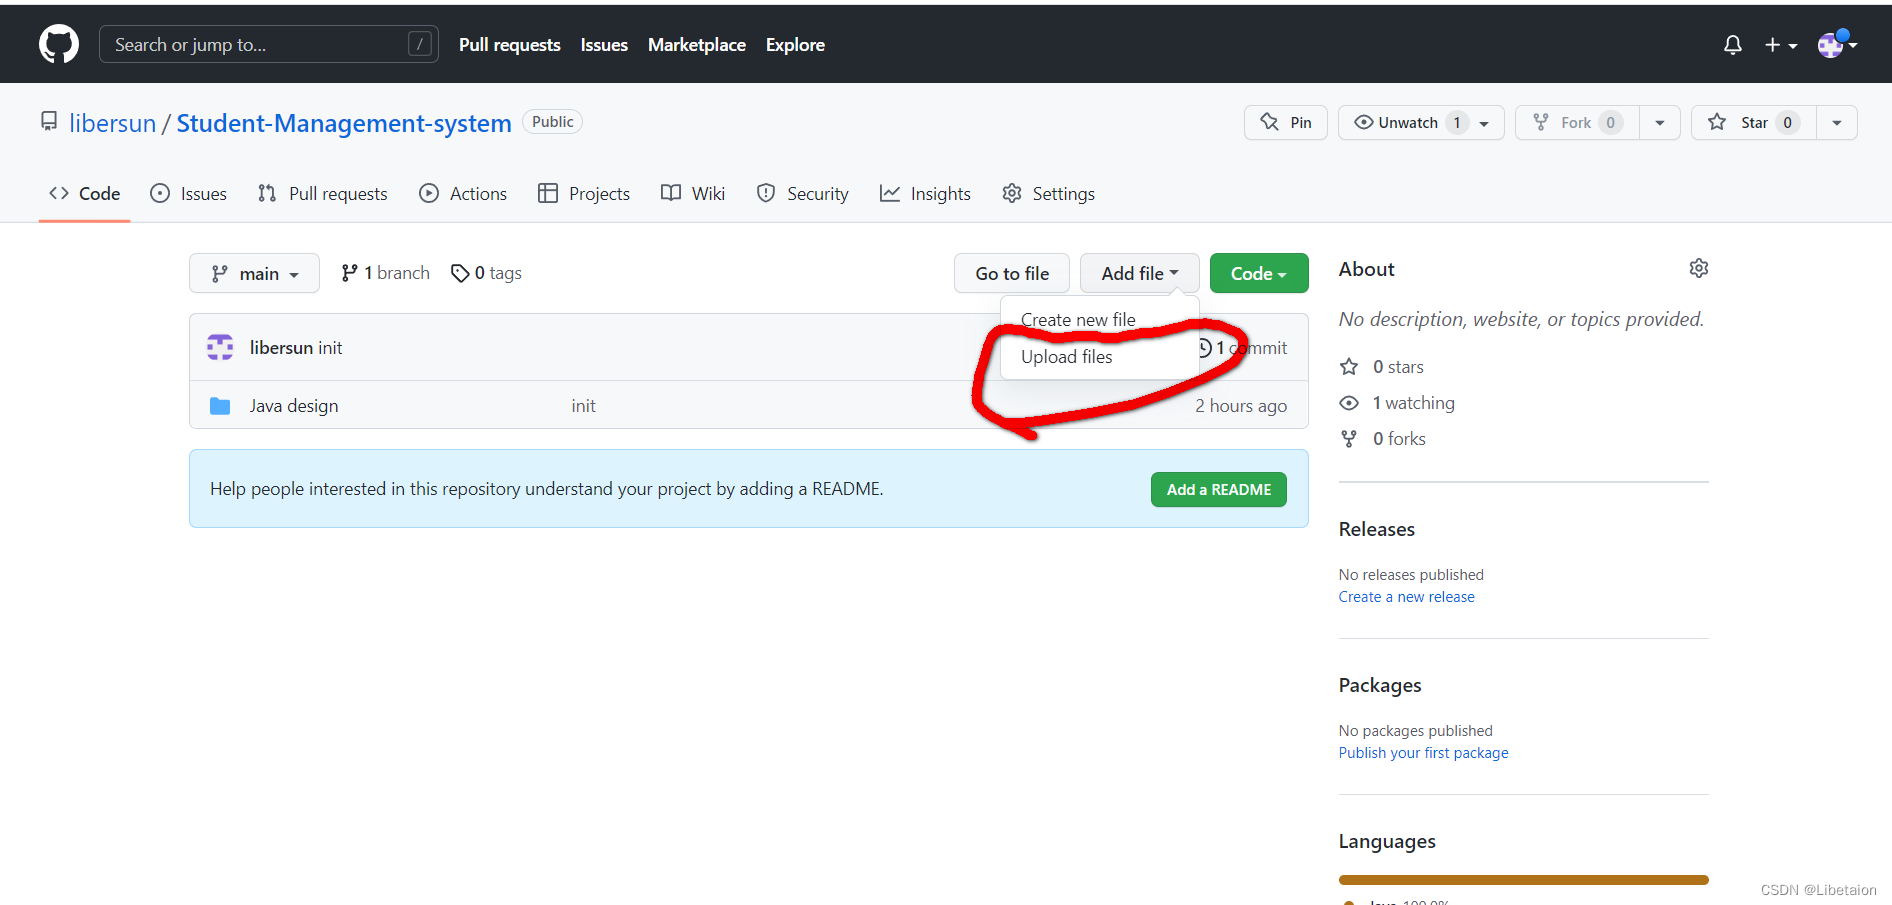Click the Java design folder icon
The width and height of the screenshot is (1892, 905).
(x=220, y=406)
